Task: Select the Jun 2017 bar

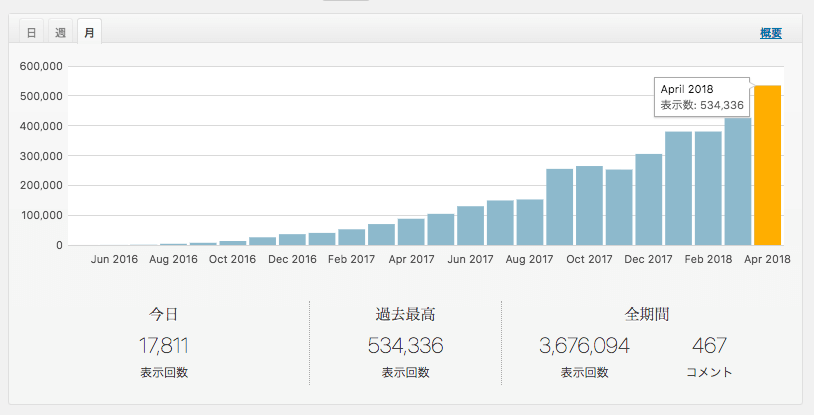Action: [x=470, y=225]
